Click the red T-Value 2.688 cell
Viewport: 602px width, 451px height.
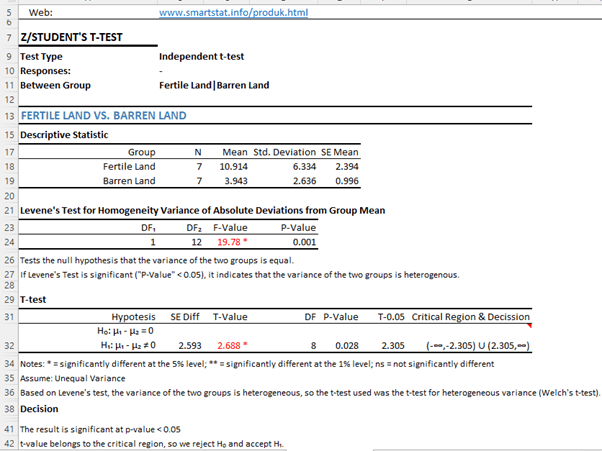[x=232, y=345]
